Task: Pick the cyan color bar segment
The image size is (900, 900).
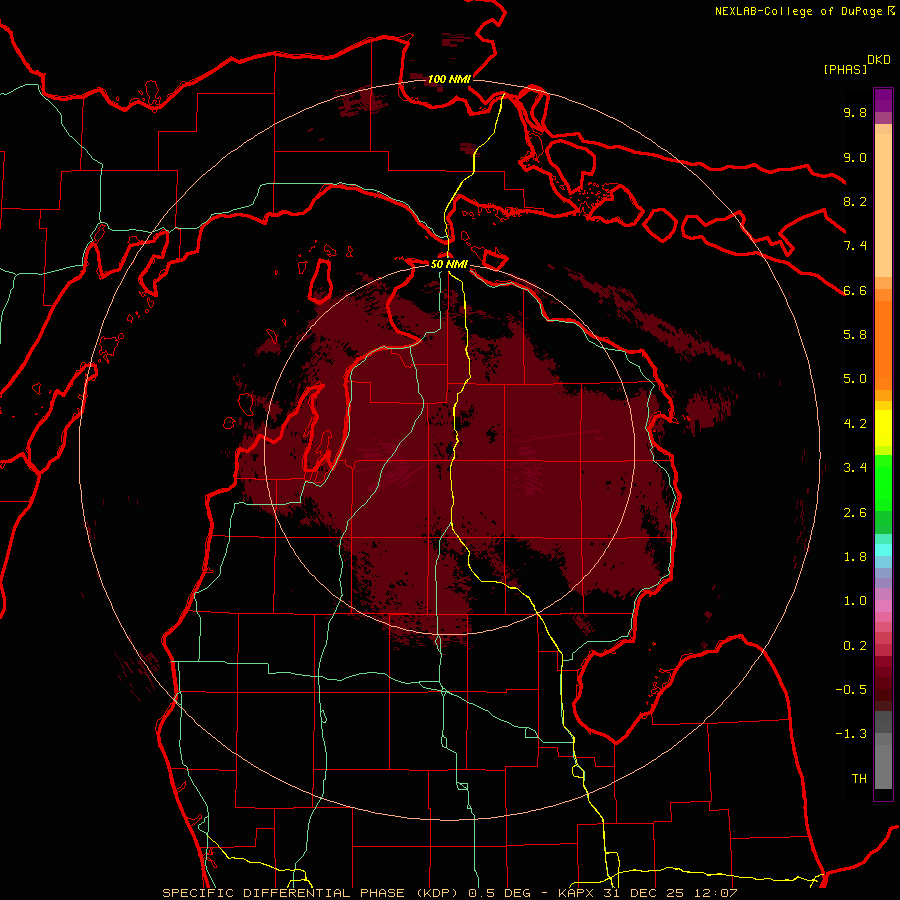Action: click(883, 550)
